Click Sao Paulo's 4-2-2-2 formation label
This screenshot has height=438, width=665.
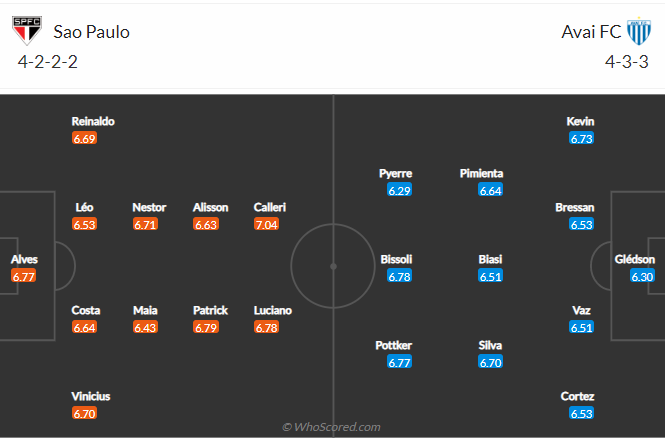(48, 62)
